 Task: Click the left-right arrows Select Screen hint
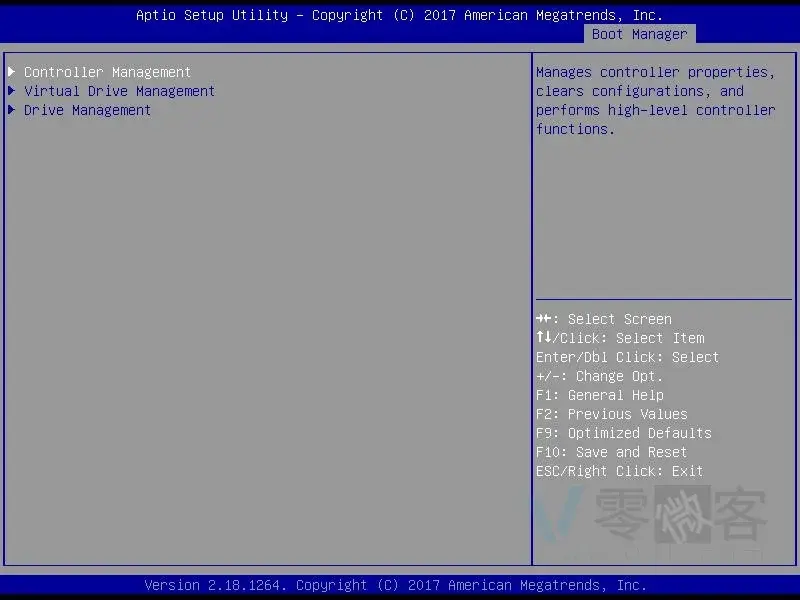pos(604,319)
